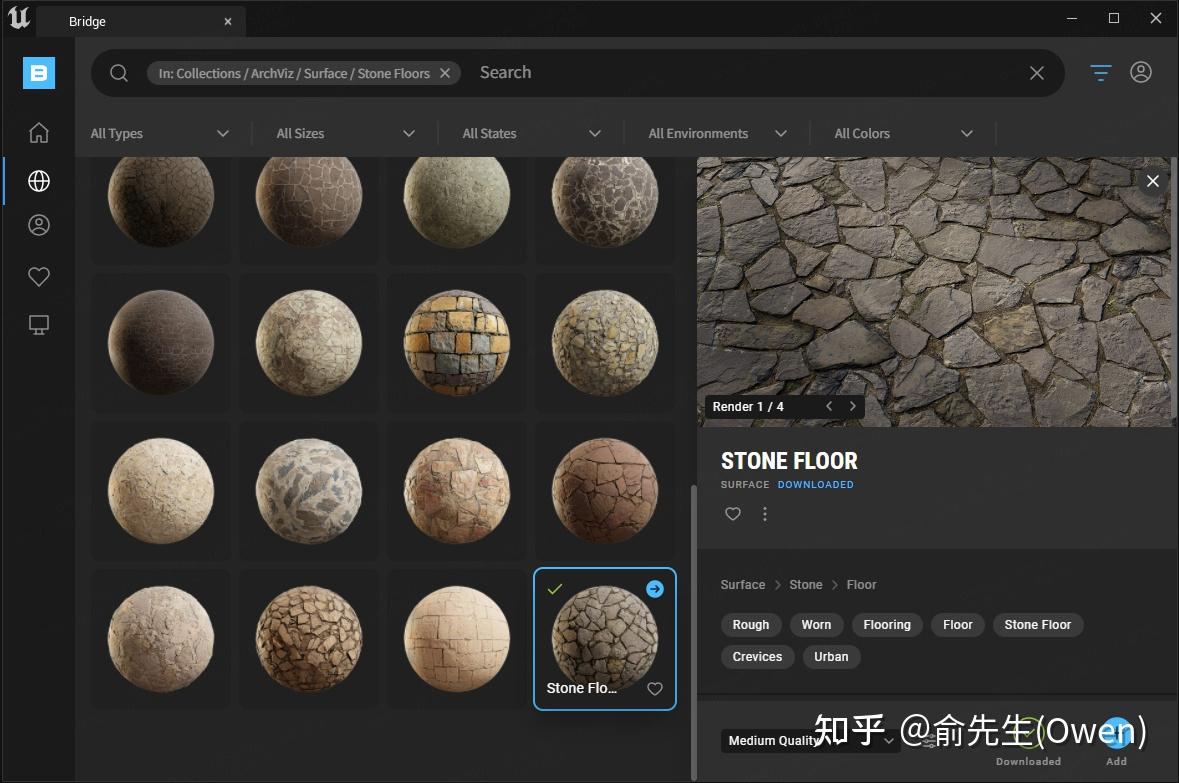
Task: Select the globe Browse icon in sidebar
Action: click(x=39, y=181)
